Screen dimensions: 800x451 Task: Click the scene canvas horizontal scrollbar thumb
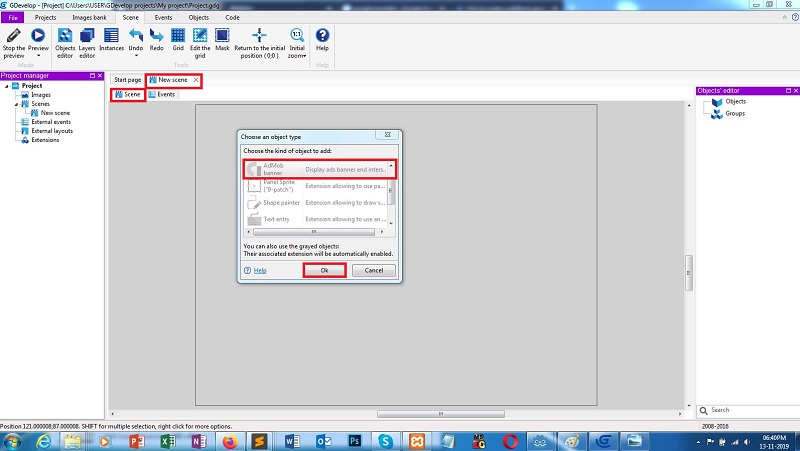pos(441,414)
